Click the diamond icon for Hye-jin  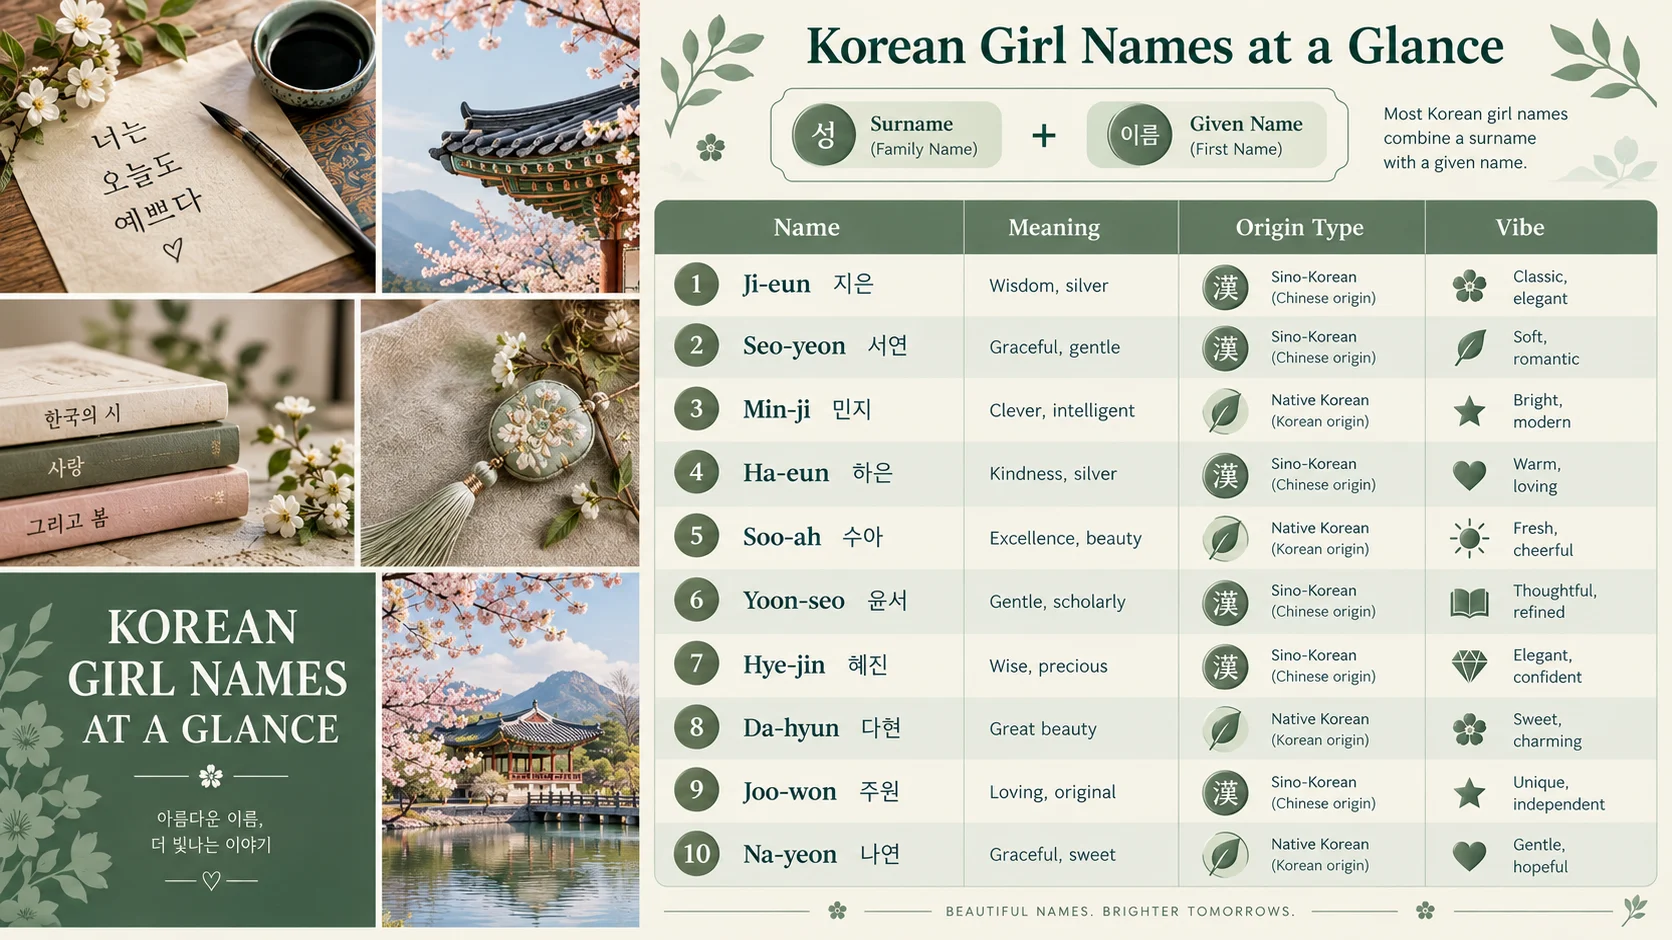pyautogui.click(x=1469, y=666)
